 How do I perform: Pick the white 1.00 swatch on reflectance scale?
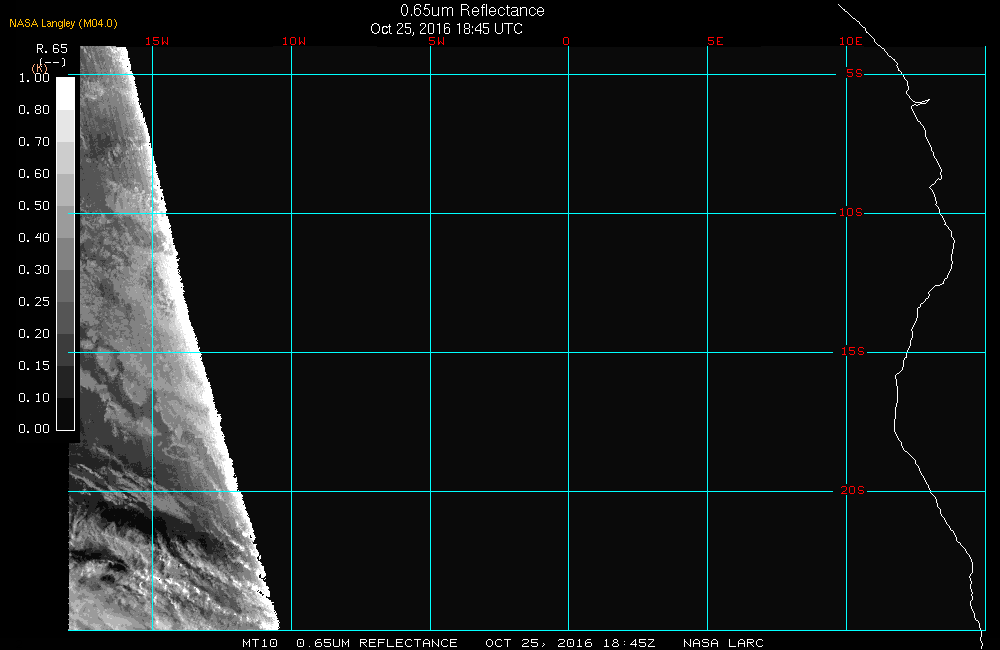(x=64, y=92)
